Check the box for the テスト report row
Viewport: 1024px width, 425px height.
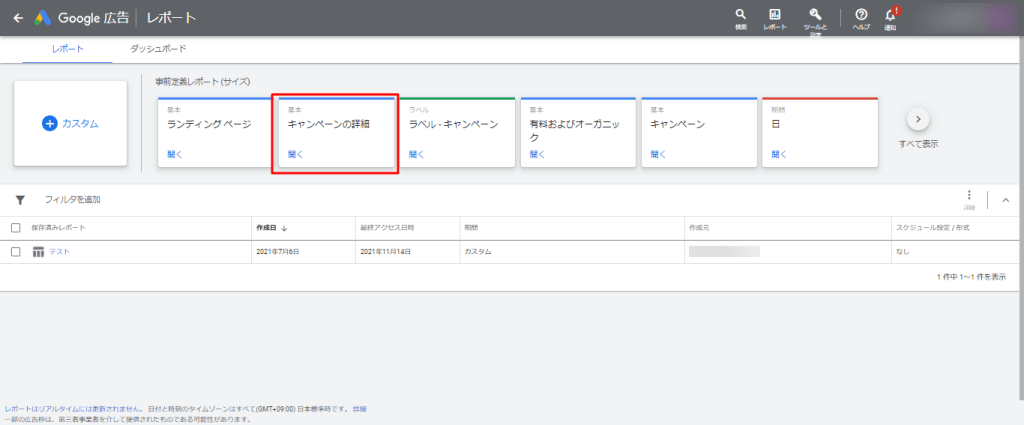(16, 252)
